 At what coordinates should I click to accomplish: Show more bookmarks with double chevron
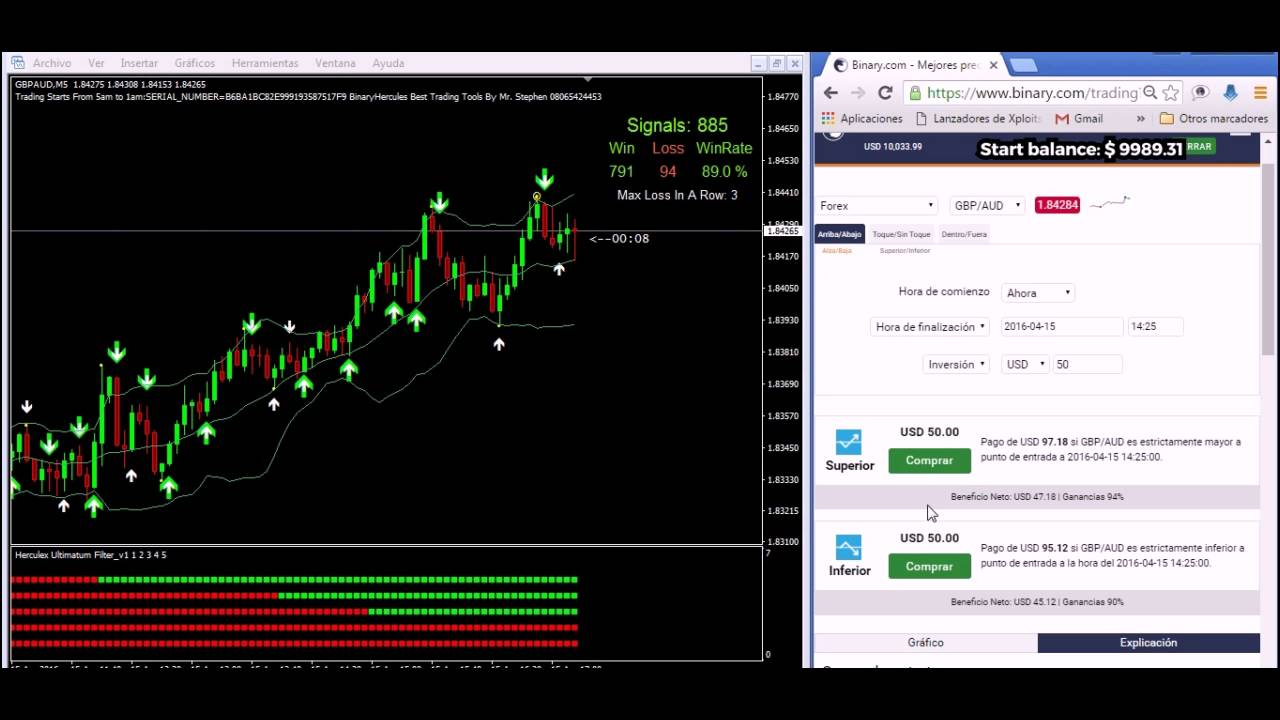[1141, 118]
